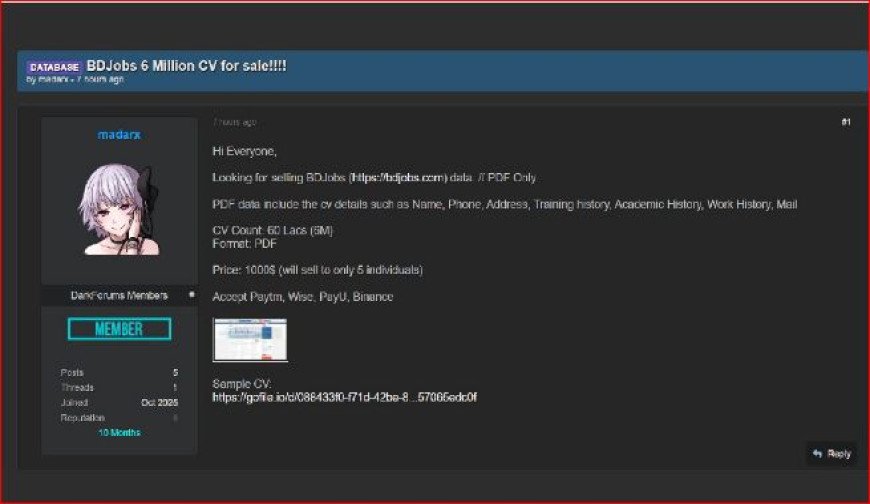Screen dimensions: 870x504
Task: Click the Posts count row
Action: click(119, 372)
